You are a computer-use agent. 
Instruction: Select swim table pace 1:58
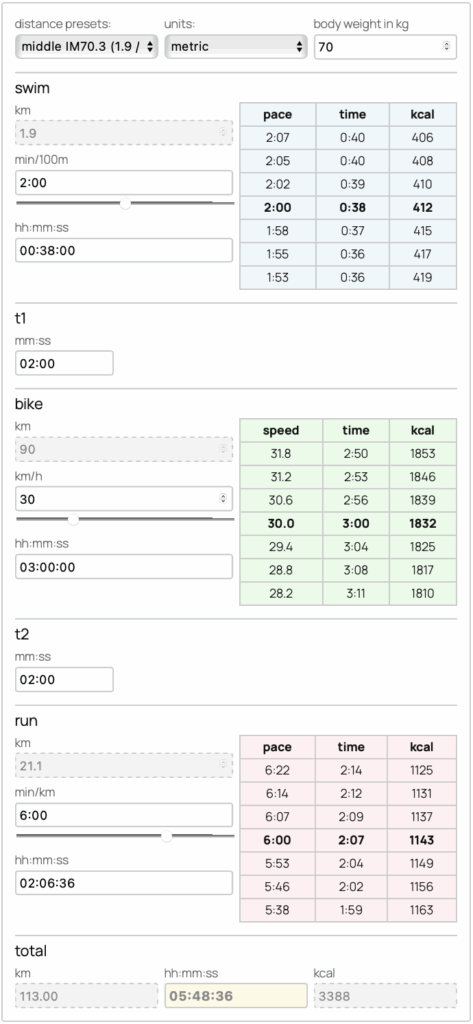[x=278, y=231]
